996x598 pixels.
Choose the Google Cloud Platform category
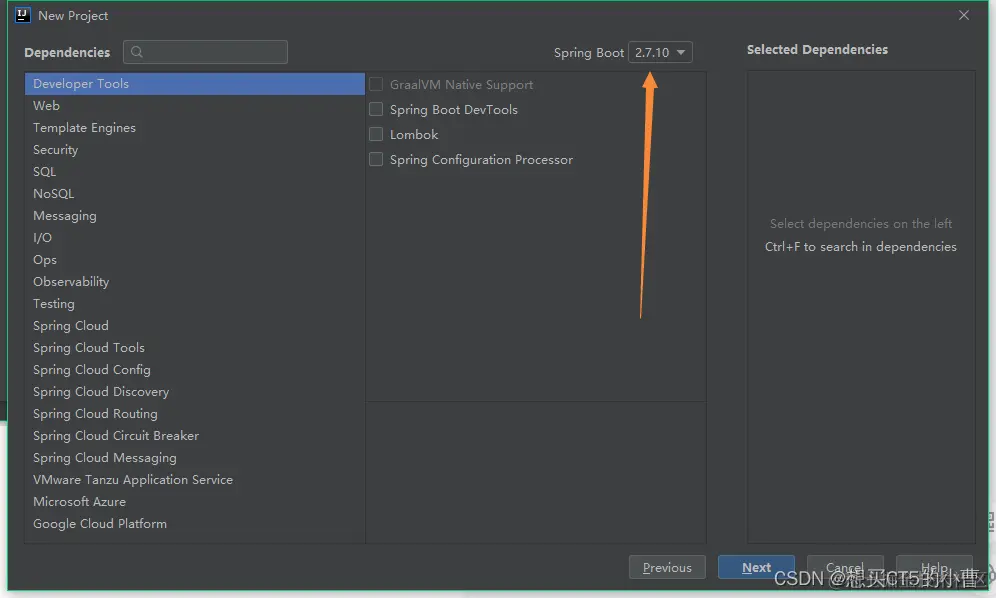pyautogui.click(x=194, y=524)
